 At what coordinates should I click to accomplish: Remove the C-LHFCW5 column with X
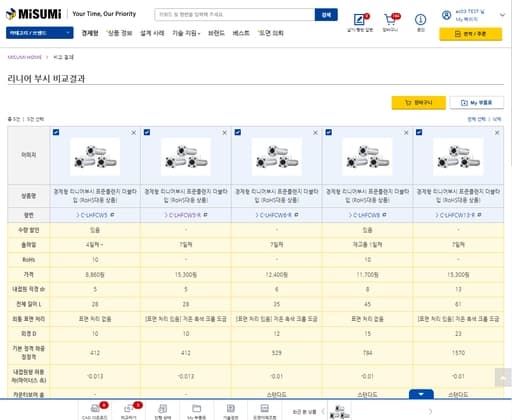click(x=134, y=133)
